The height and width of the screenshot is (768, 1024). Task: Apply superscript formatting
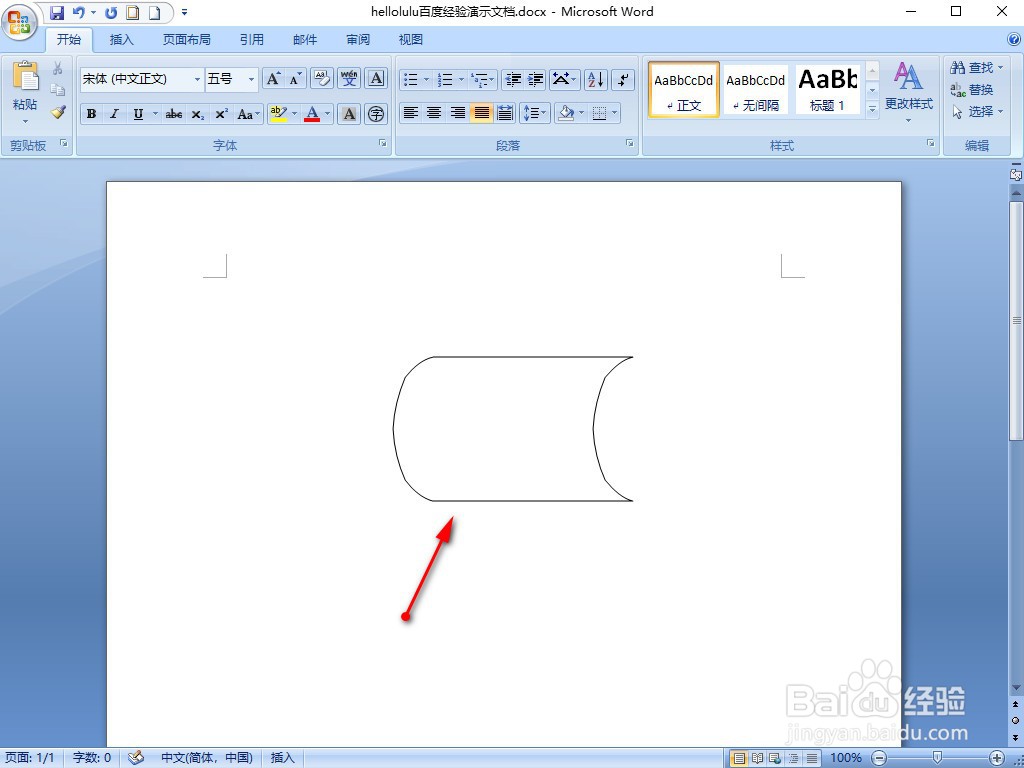221,114
